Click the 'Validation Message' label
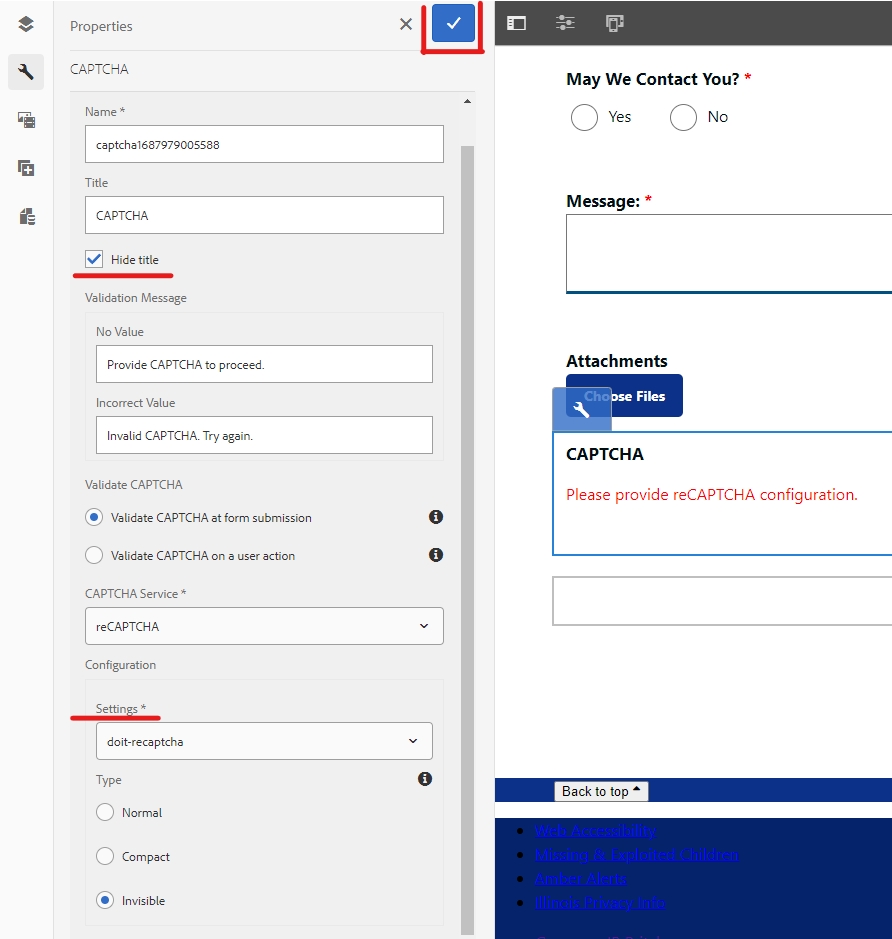The width and height of the screenshot is (892, 939). pyautogui.click(x=136, y=298)
